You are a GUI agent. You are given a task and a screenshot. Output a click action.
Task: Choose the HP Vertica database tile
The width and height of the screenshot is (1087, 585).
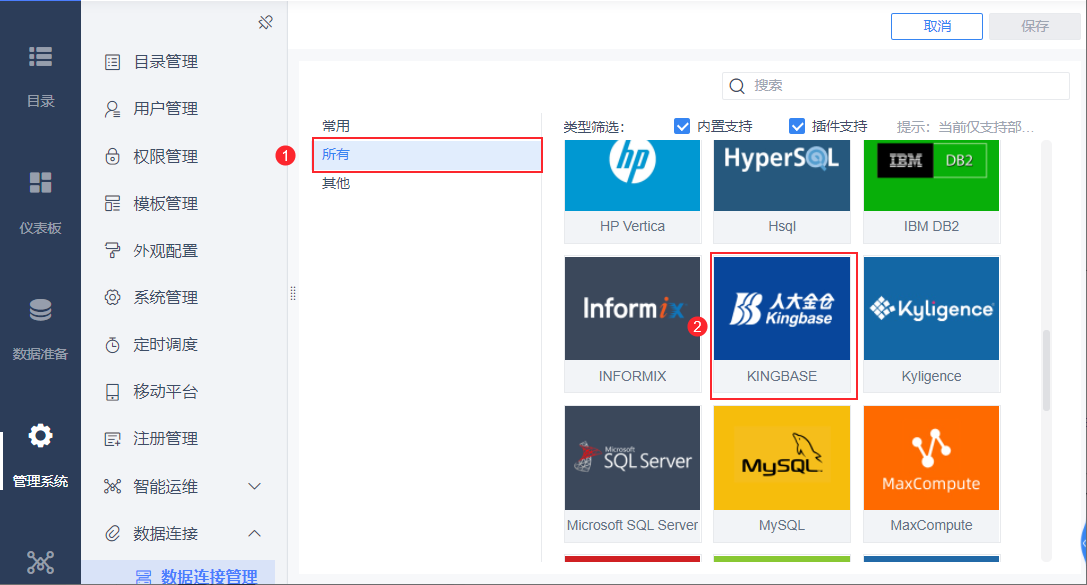632,191
